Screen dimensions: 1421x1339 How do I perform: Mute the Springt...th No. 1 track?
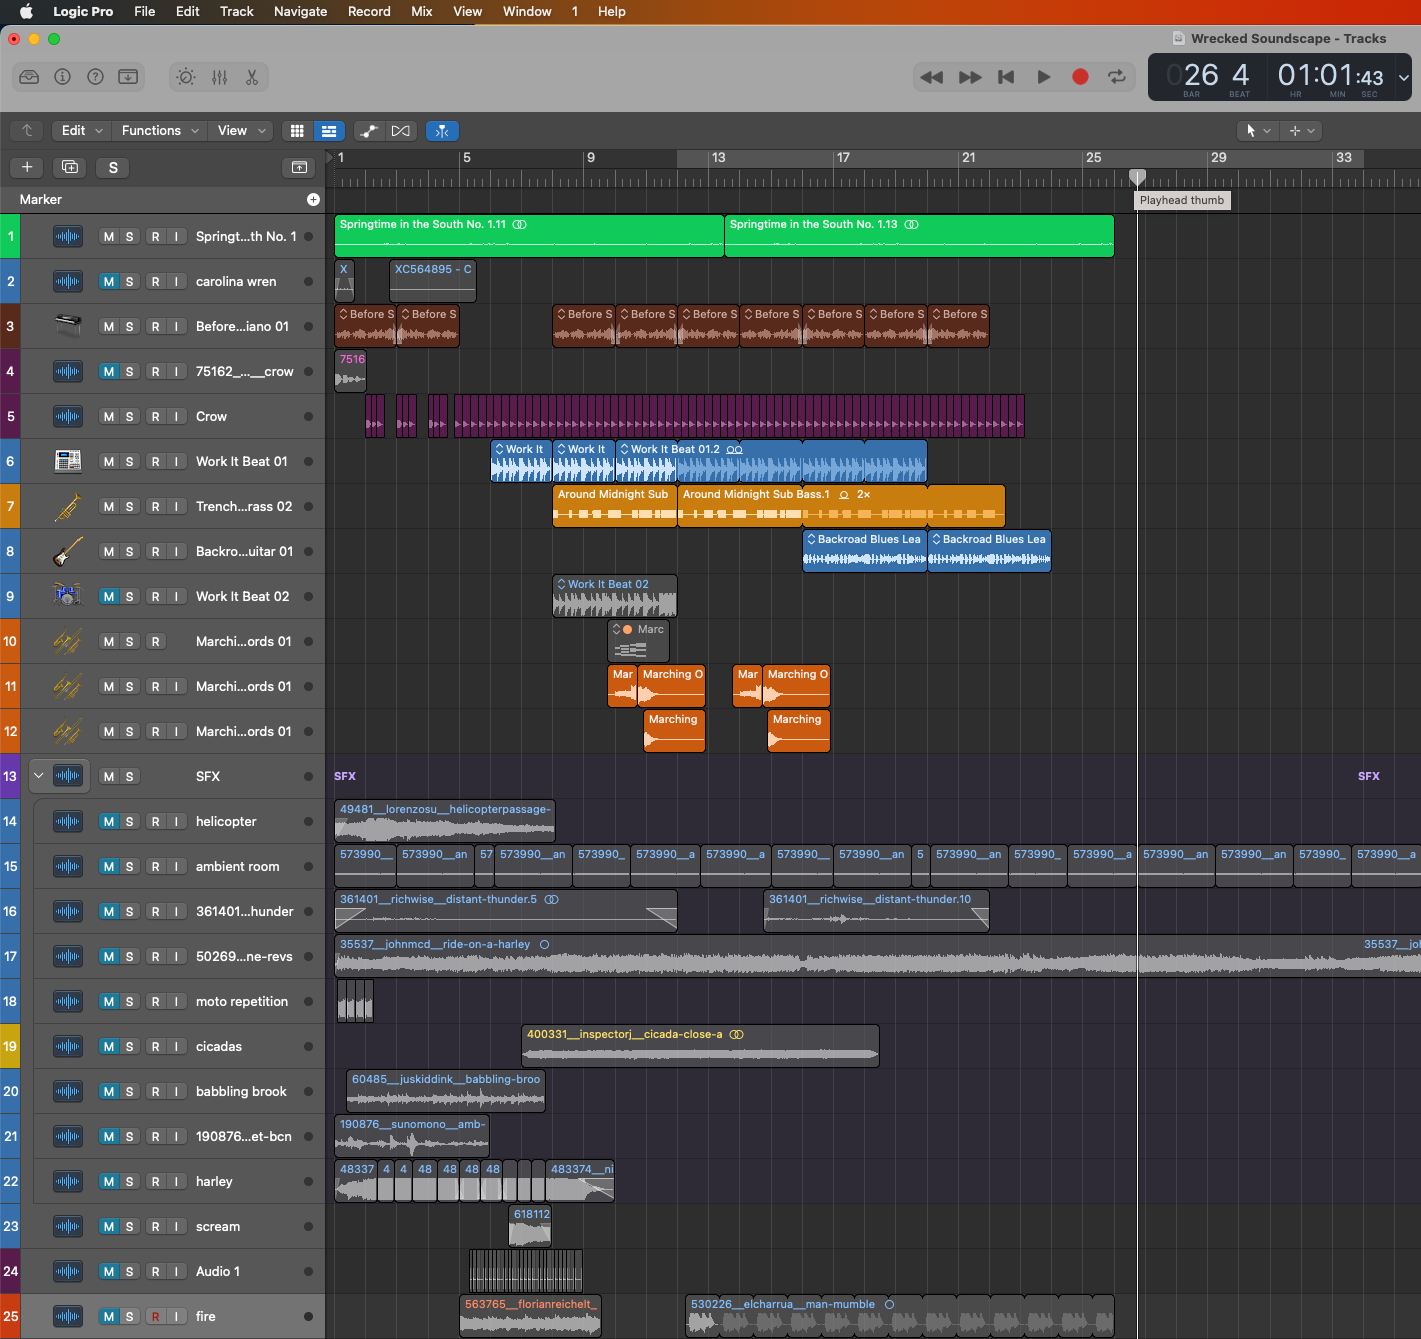point(108,237)
